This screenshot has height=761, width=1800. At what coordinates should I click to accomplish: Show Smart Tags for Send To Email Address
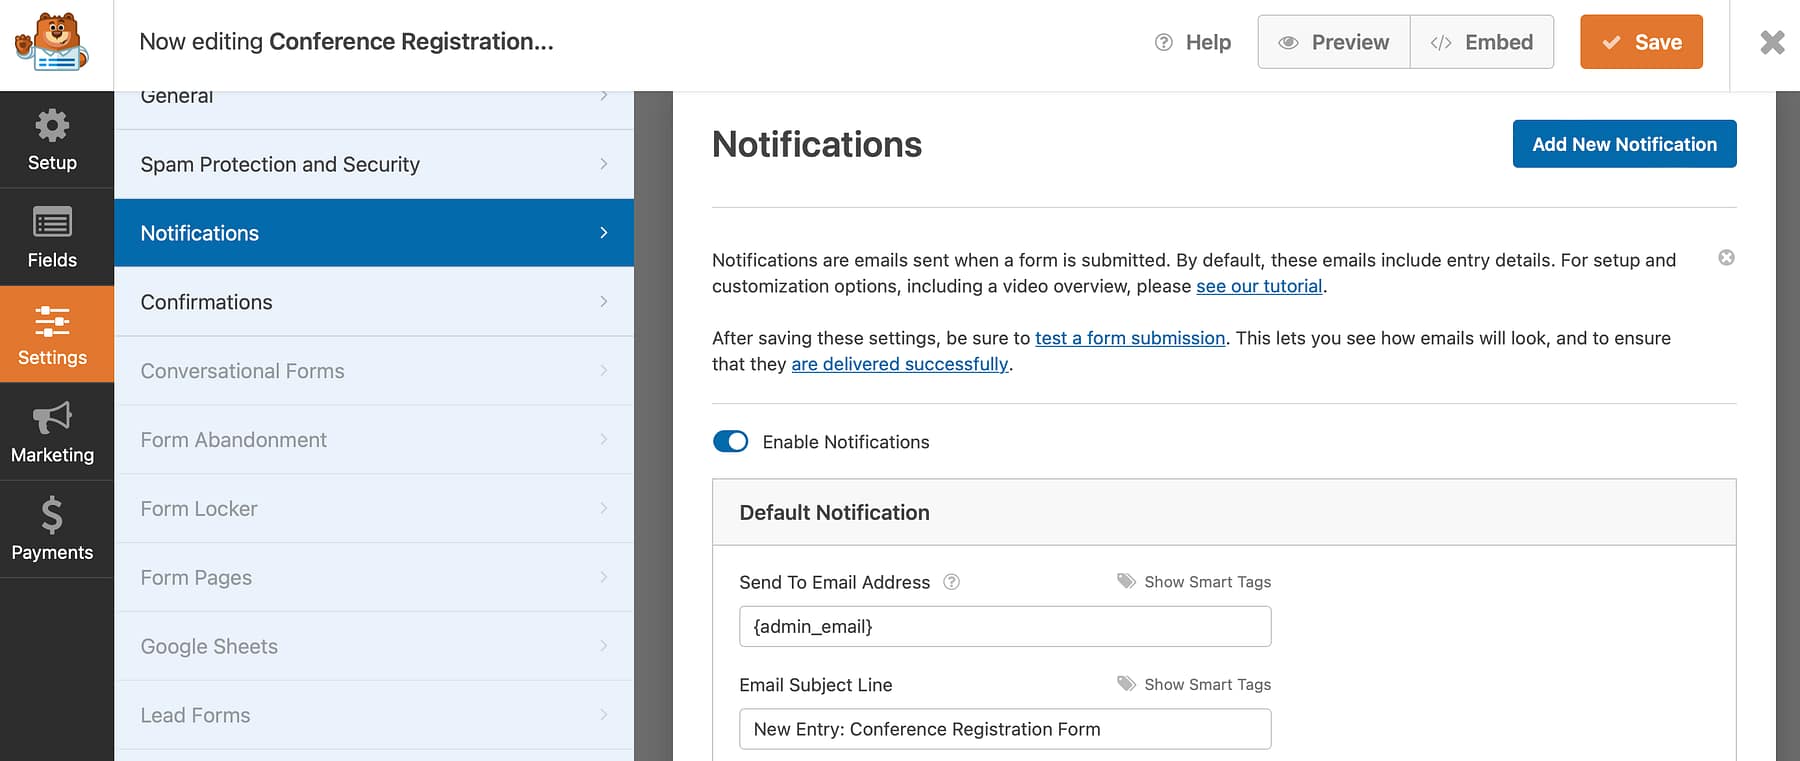[x=1194, y=582]
